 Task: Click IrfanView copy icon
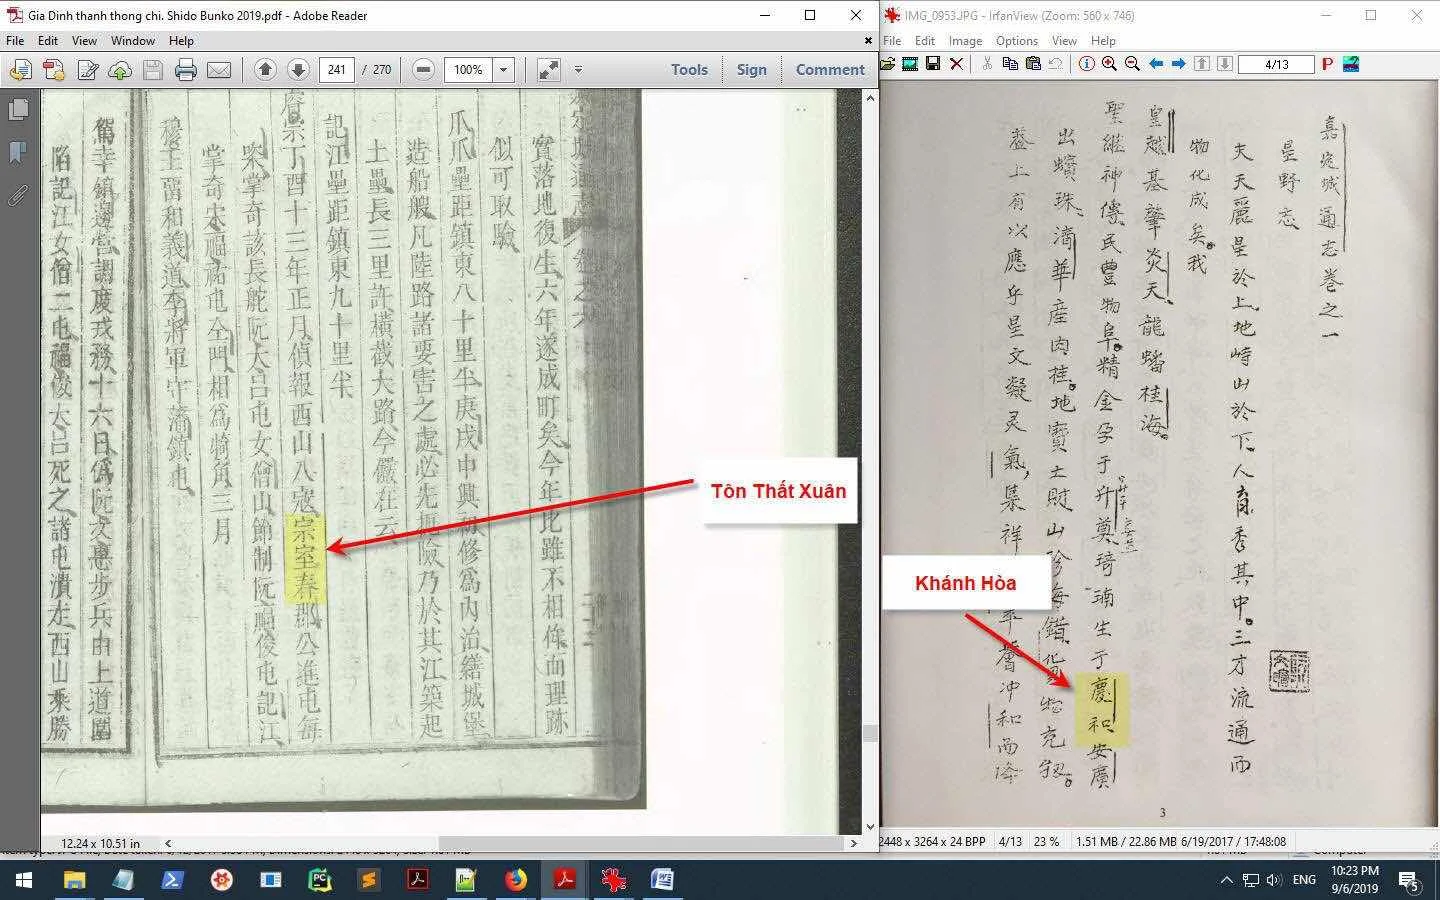[1010, 64]
